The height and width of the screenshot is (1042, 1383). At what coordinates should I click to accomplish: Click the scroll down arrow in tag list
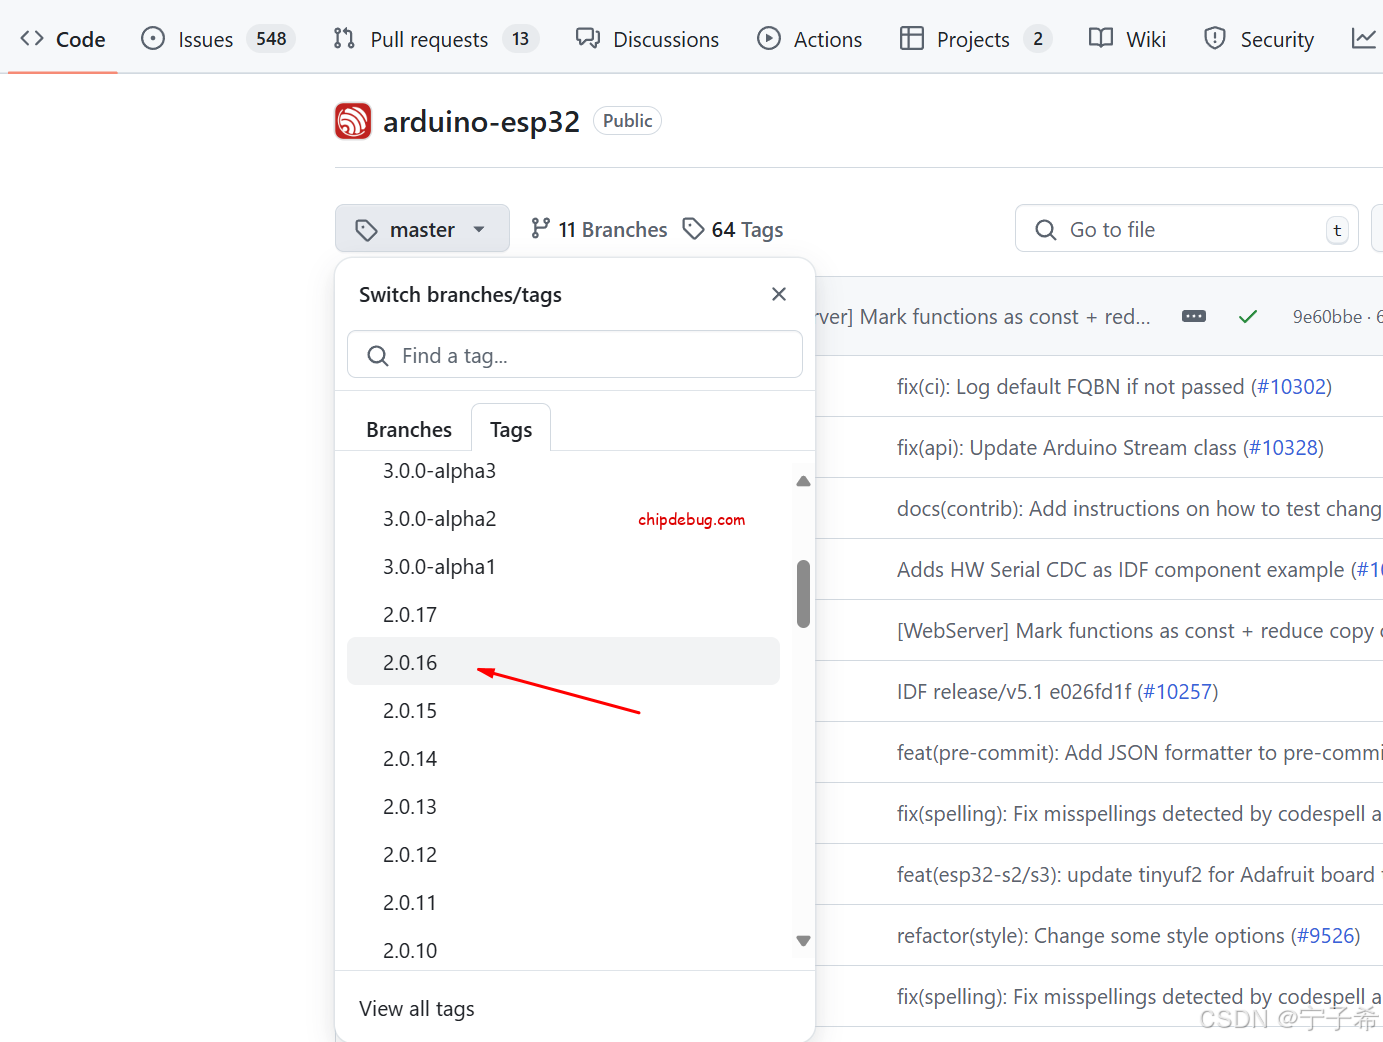(803, 941)
